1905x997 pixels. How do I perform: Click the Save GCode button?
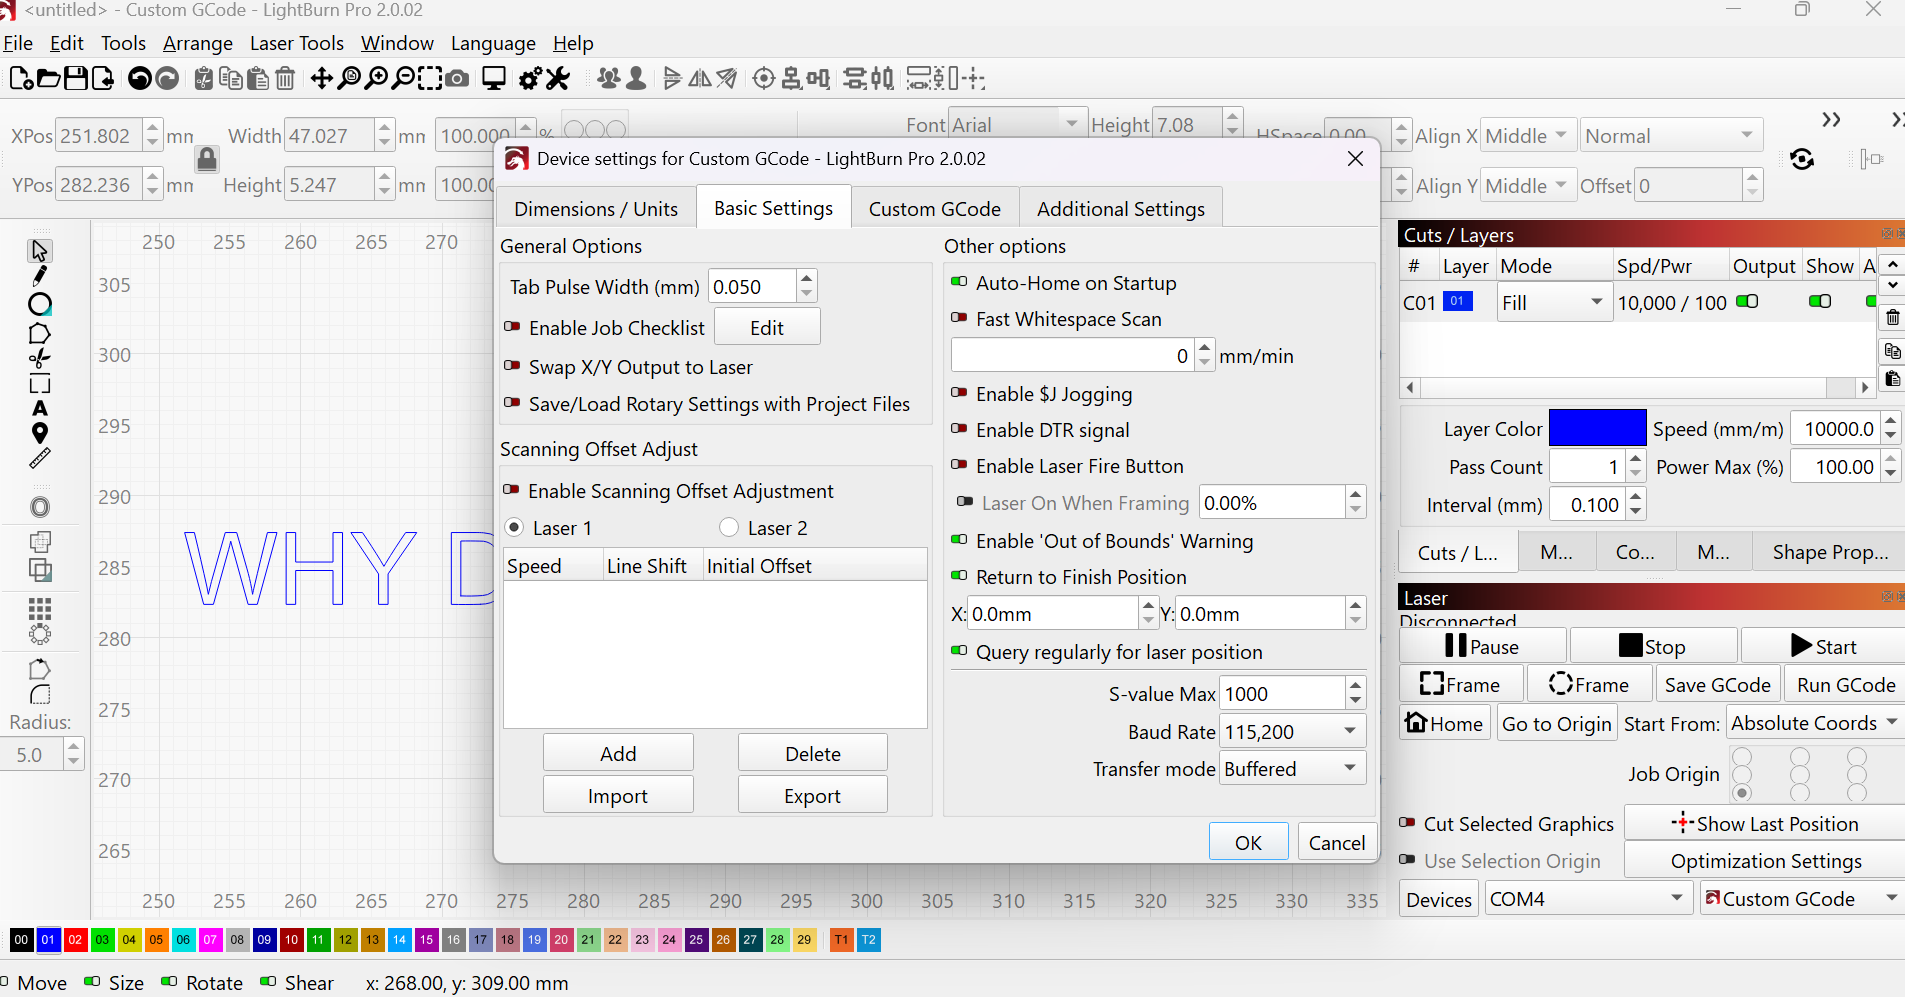point(1717,684)
